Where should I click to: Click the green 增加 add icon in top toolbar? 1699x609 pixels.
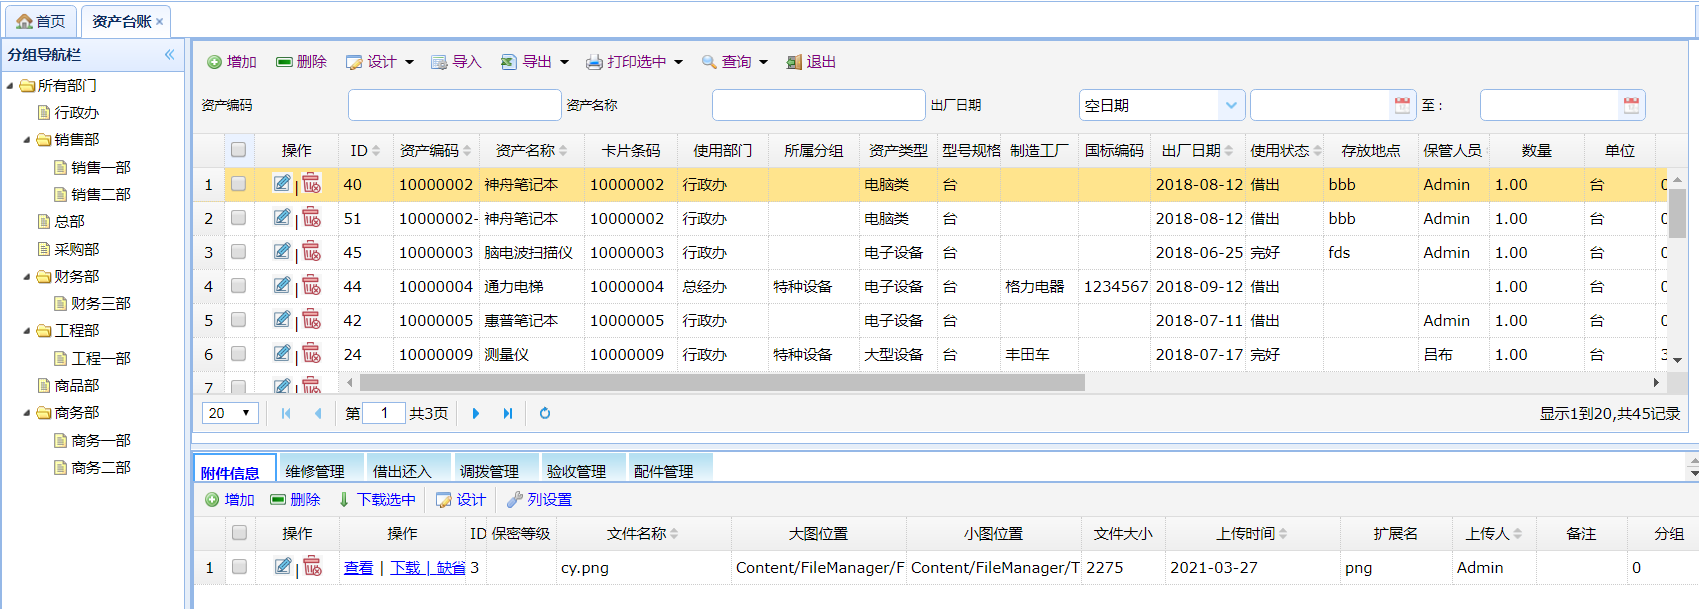point(214,62)
